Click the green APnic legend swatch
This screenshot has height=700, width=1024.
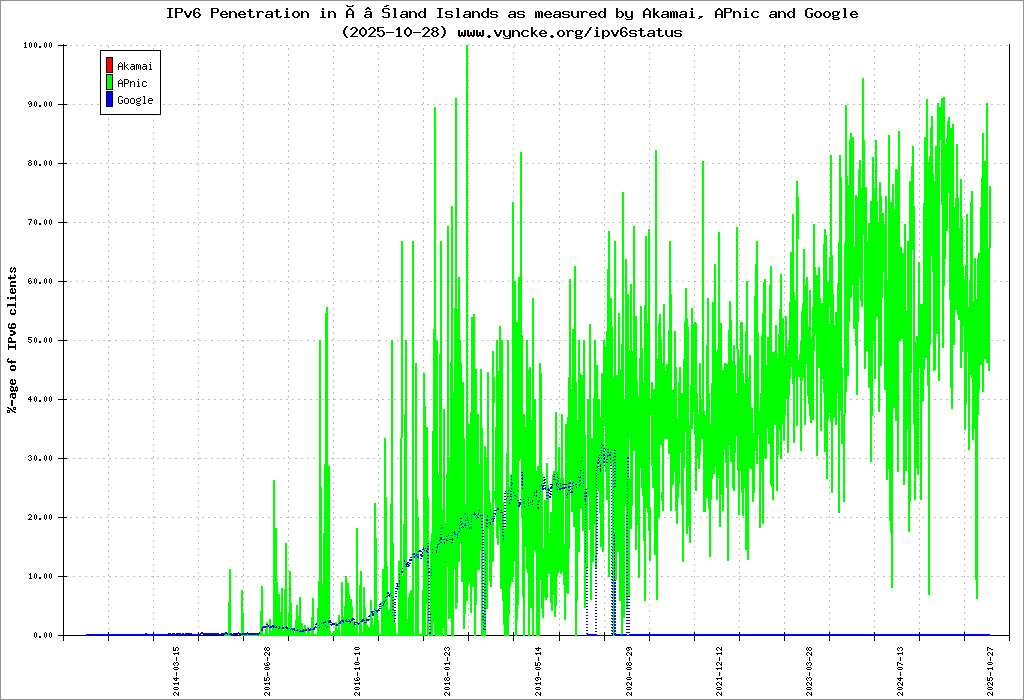[108, 83]
